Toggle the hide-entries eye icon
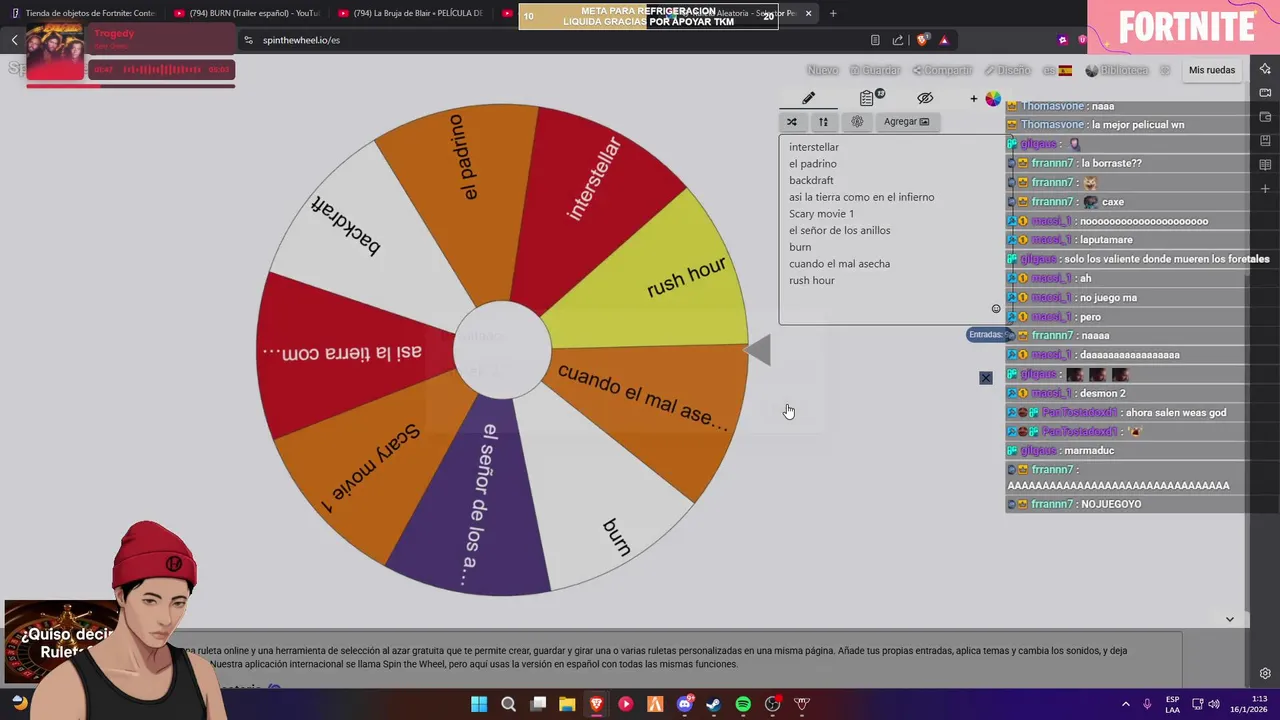The image size is (1280, 720). [925, 98]
